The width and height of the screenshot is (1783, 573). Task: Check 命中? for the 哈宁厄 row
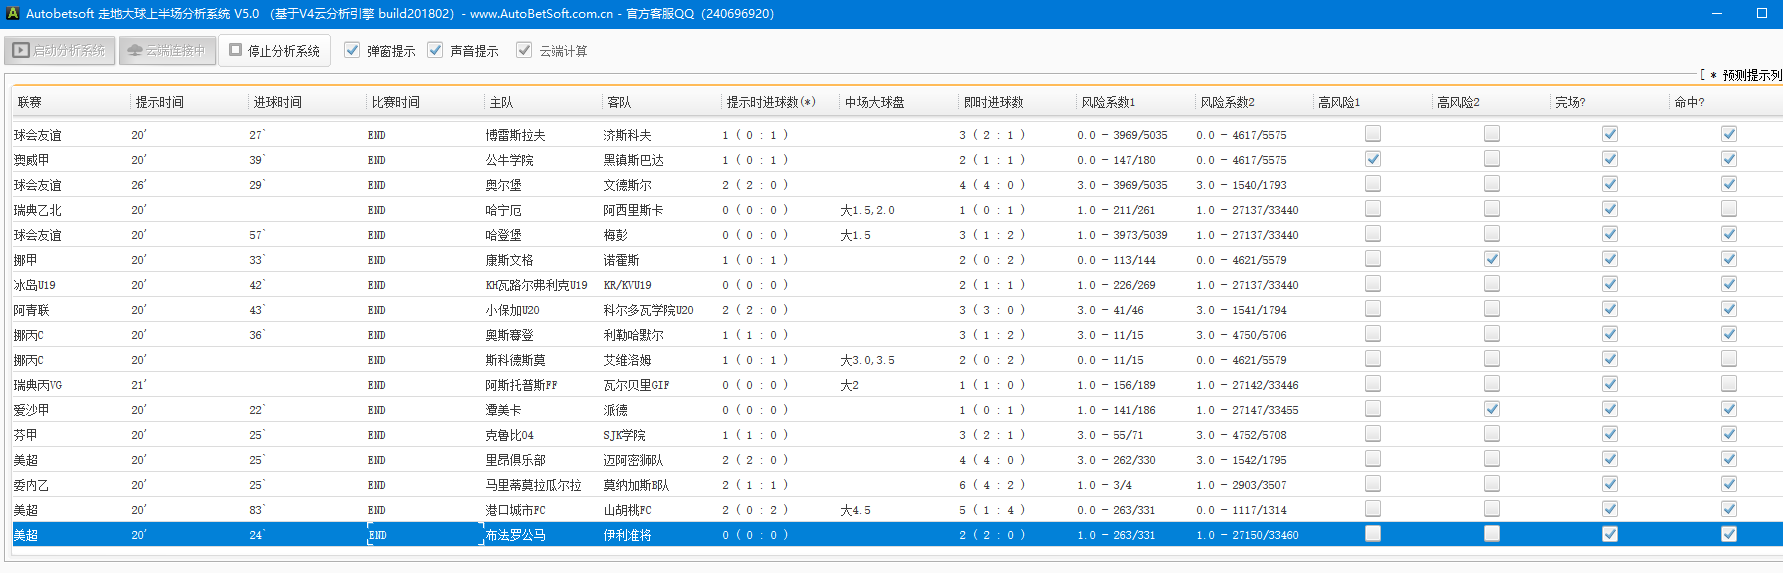click(x=1728, y=209)
